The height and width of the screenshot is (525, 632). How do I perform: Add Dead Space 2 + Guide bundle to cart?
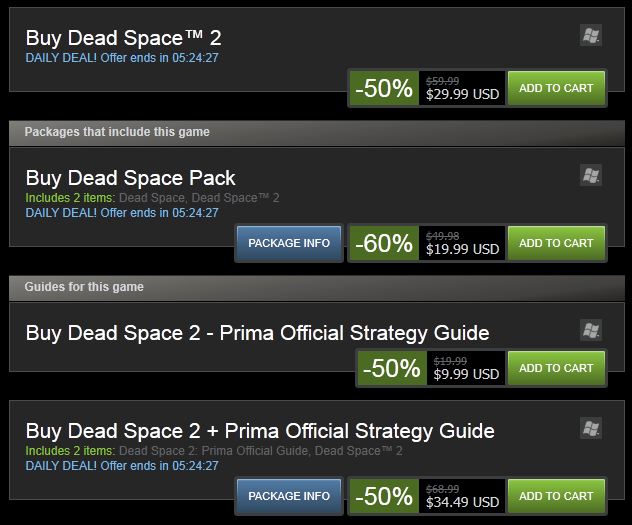(x=555, y=496)
